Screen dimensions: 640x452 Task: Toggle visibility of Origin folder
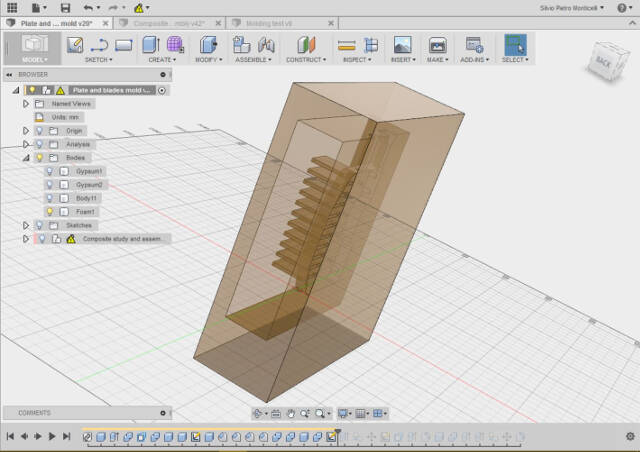coord(39,131)
